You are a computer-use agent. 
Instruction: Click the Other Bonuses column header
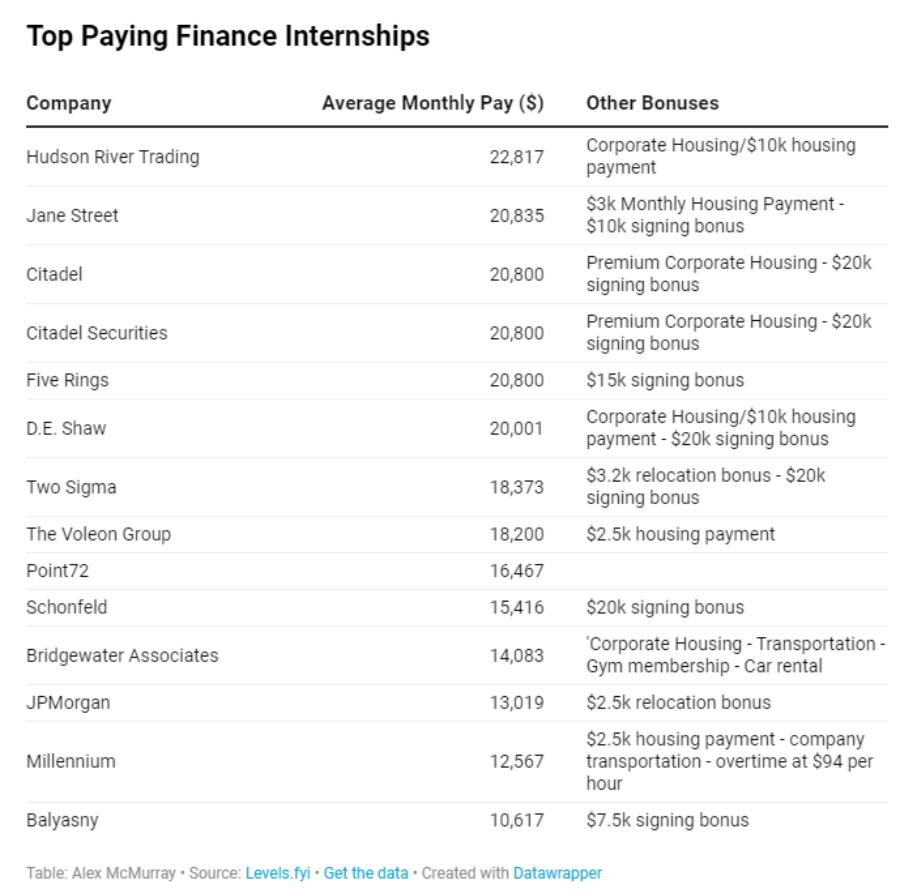coord(652,103)
